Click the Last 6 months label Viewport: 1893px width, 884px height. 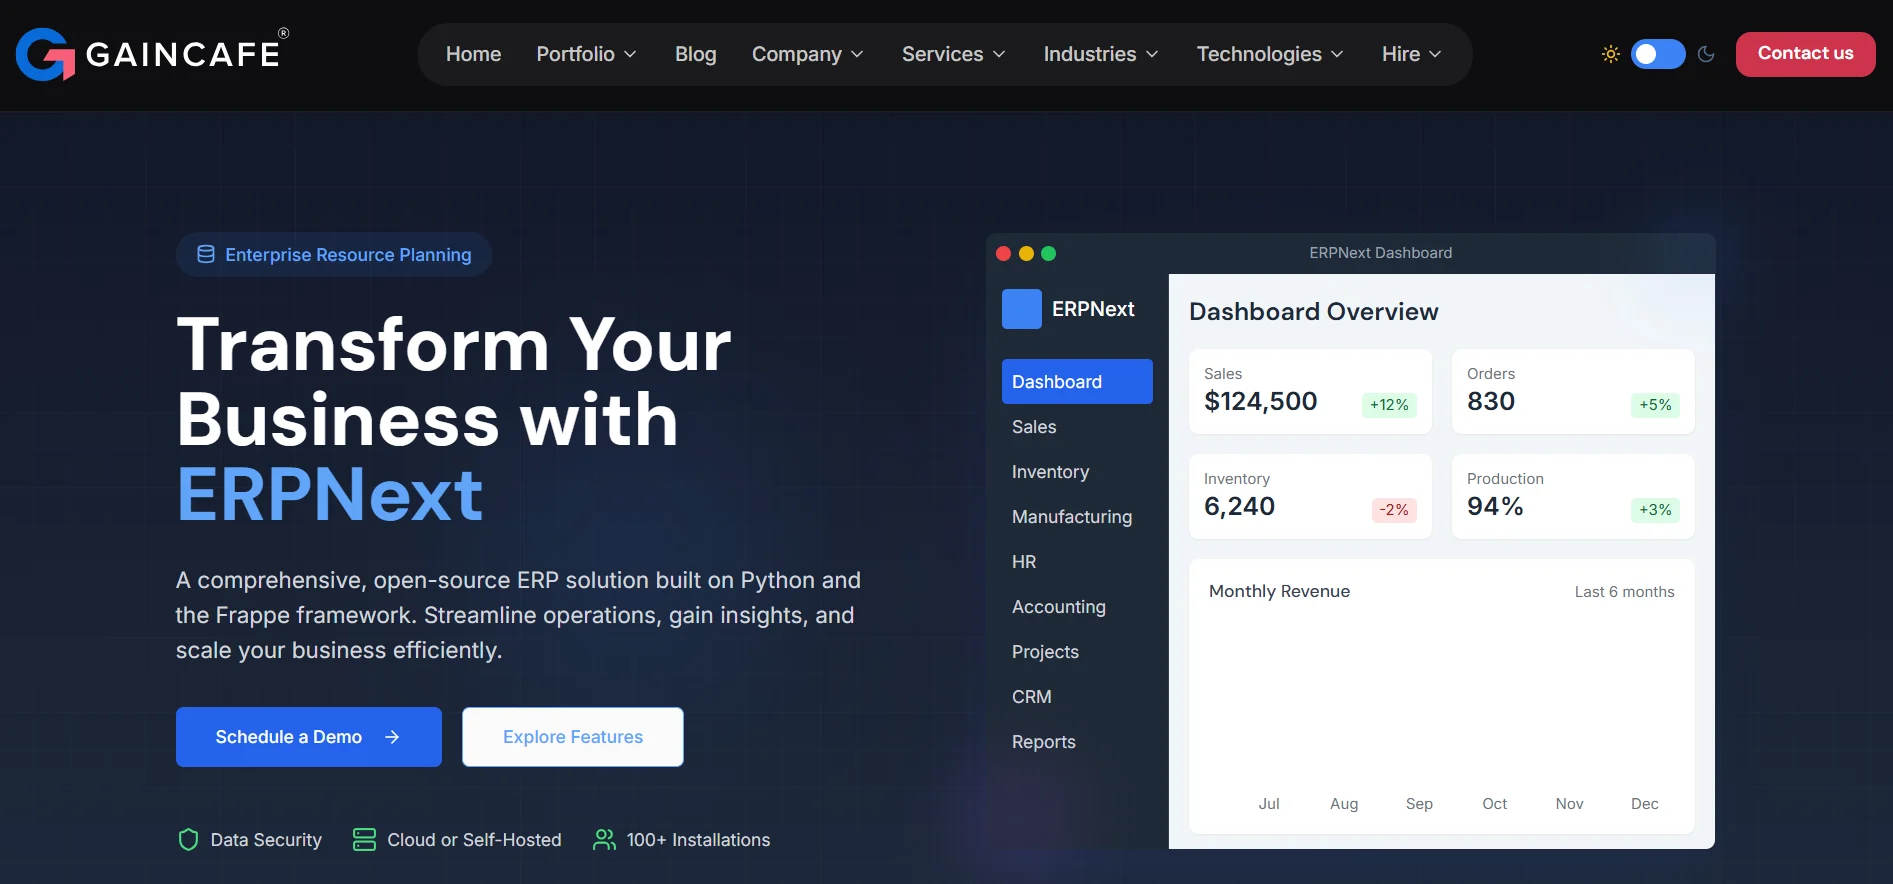pyautogui.click(x=1624, y=592)
